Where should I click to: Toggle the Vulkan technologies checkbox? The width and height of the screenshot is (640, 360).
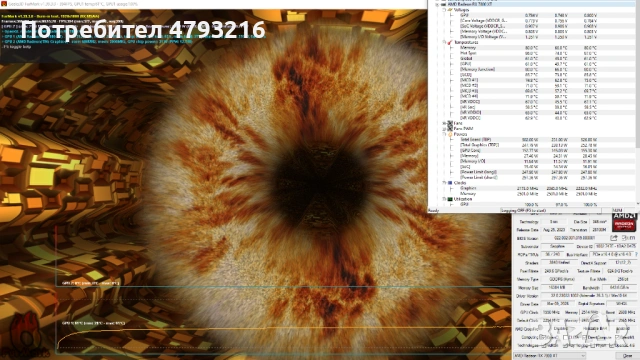(544, 346)
